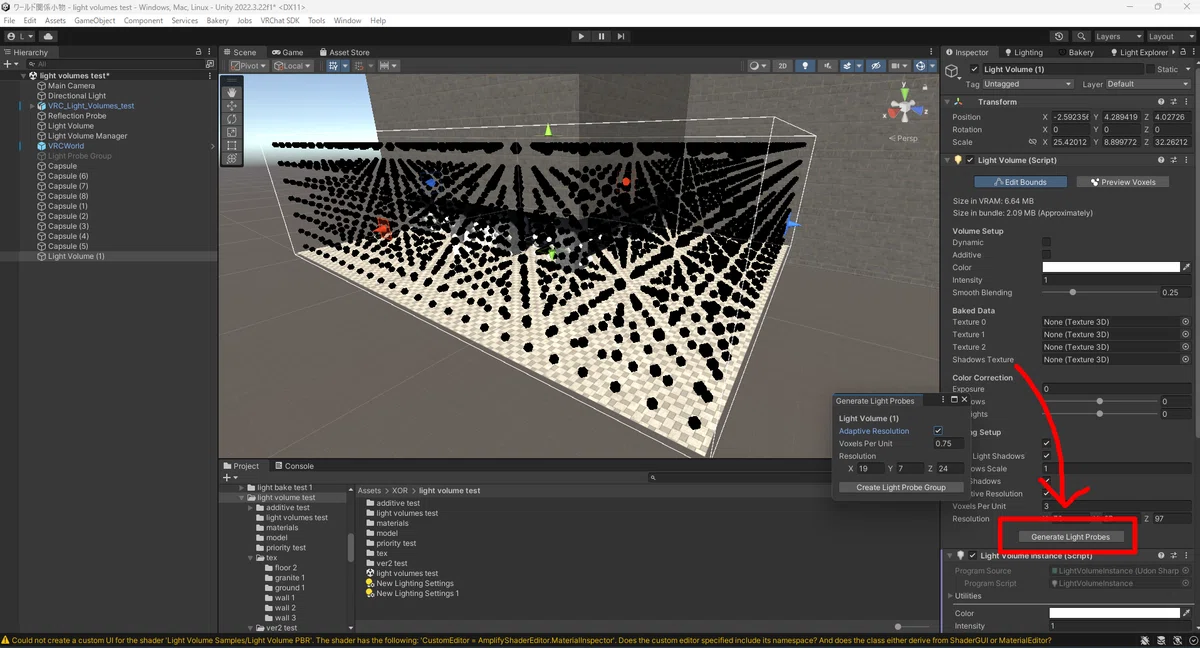Click the Transform component settings preset icon
This screenshot has height=648, width=1200.
tap(1173, 101)
